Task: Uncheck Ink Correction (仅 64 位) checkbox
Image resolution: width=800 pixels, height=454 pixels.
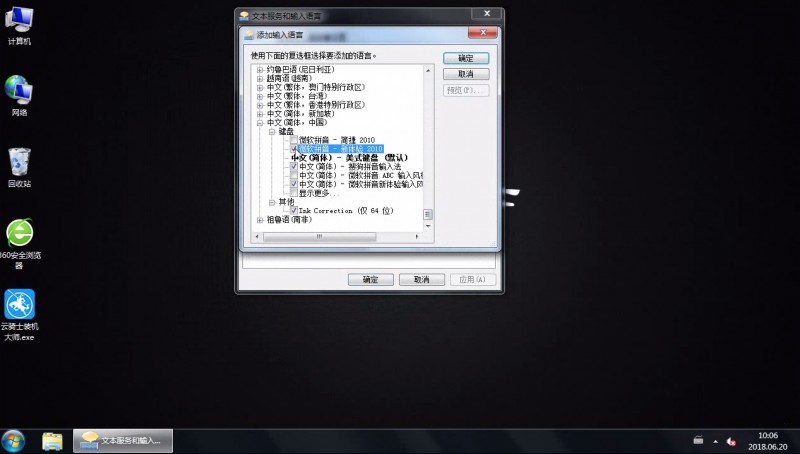Action: tap(294, 210)
